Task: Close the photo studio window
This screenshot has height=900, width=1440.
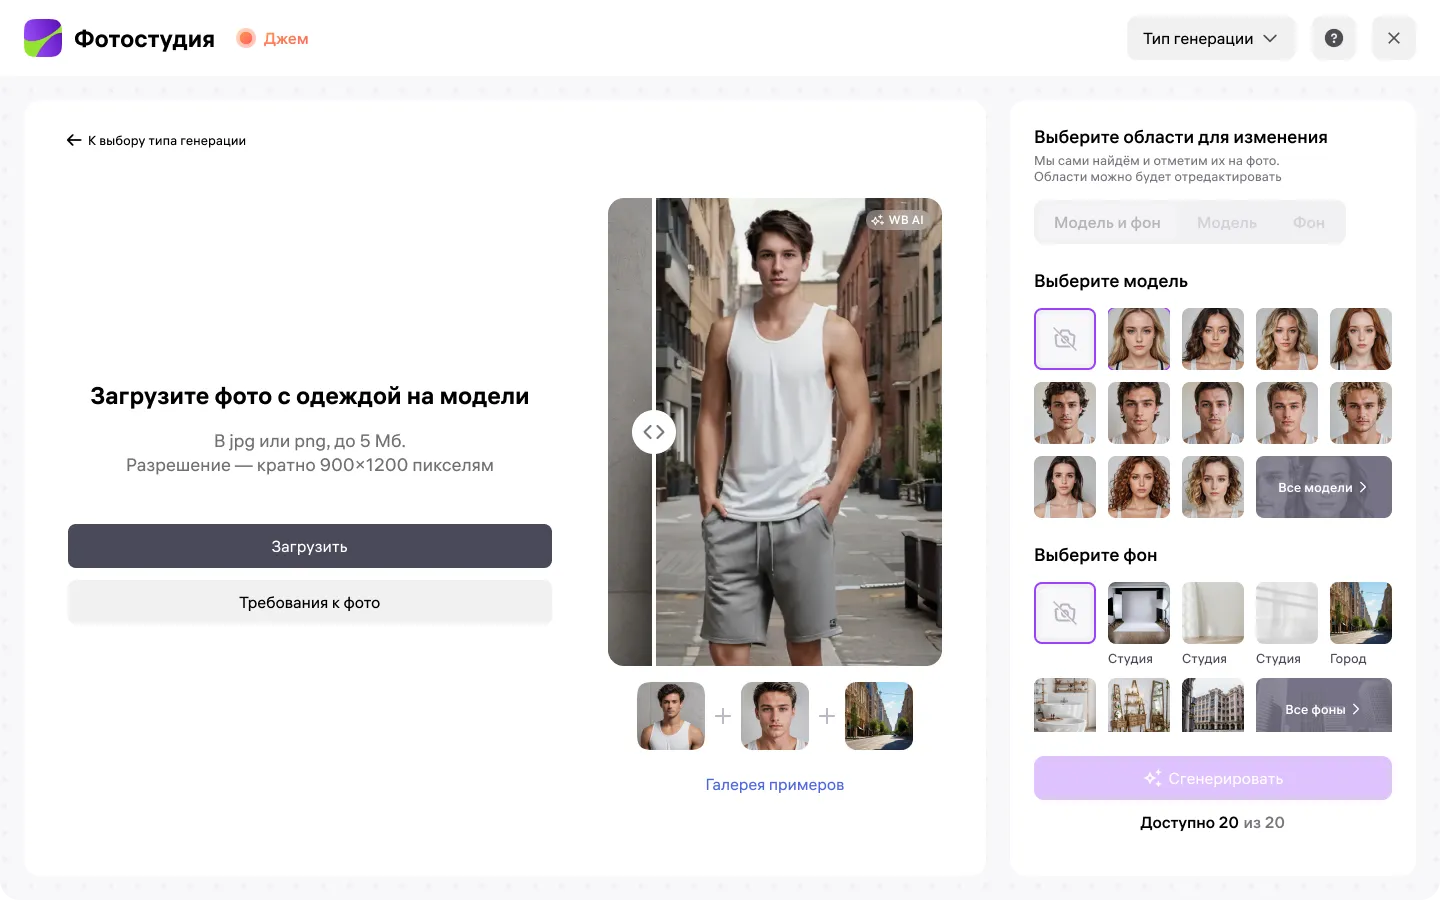Action: pyautogui.click(x=1393, y=38)
